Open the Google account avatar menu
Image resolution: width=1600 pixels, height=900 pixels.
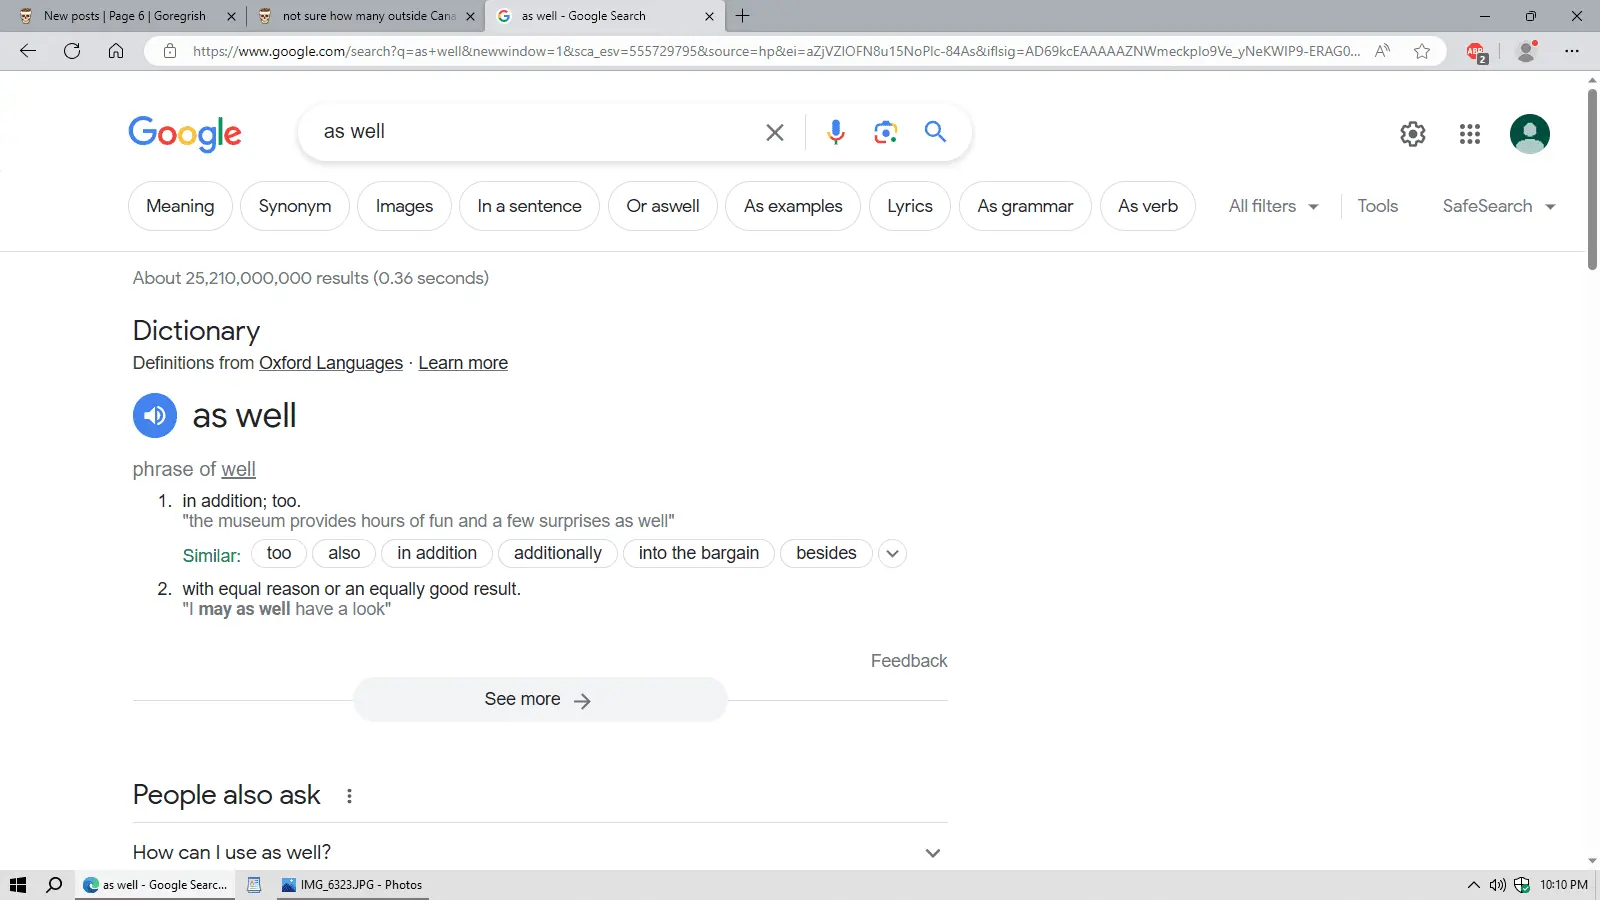coord(1529,133)
